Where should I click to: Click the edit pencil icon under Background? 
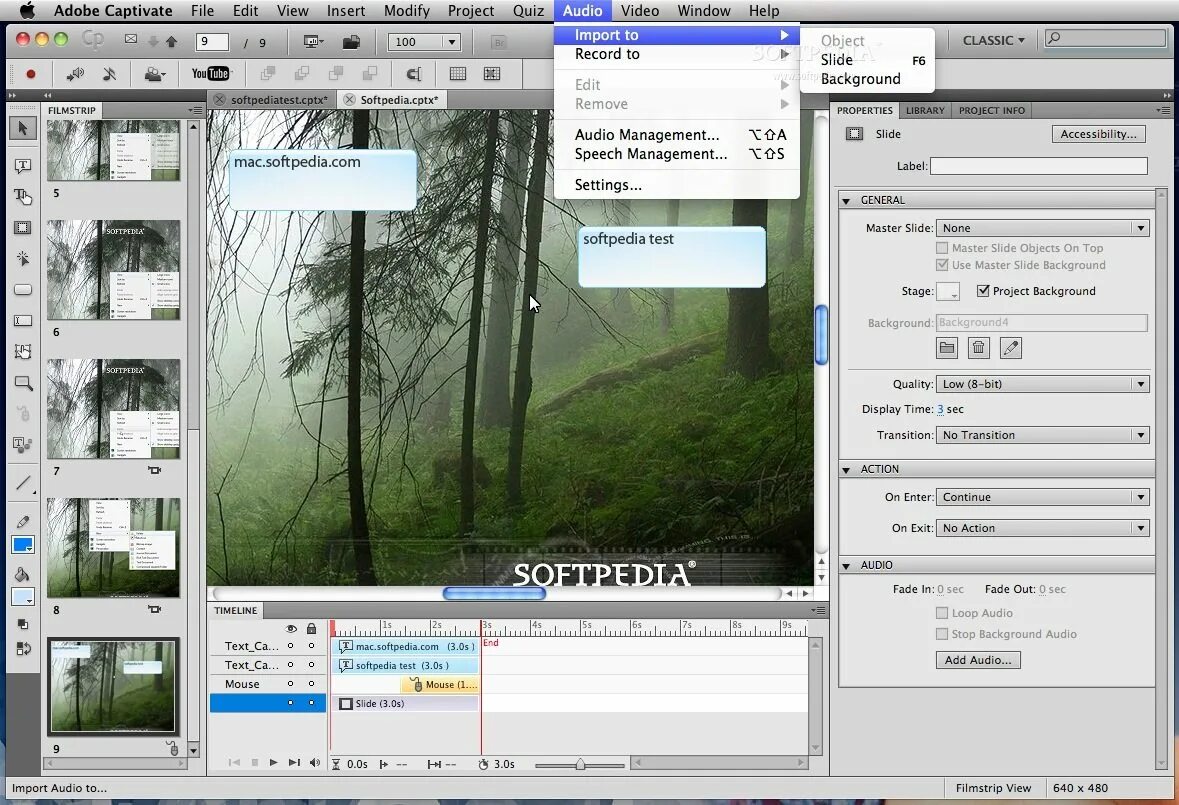[1011, 348]
